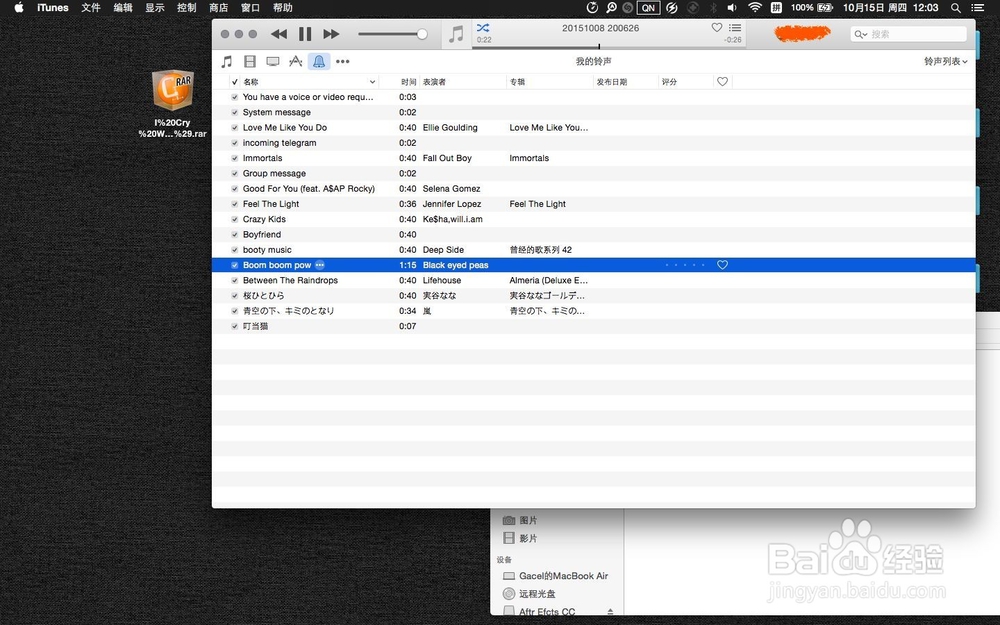Image resolution: width=1000 pixels, height=625 pixels.
Task: Uncheck the Feel The Light checkbox
Action: click(x=235, y=204)
